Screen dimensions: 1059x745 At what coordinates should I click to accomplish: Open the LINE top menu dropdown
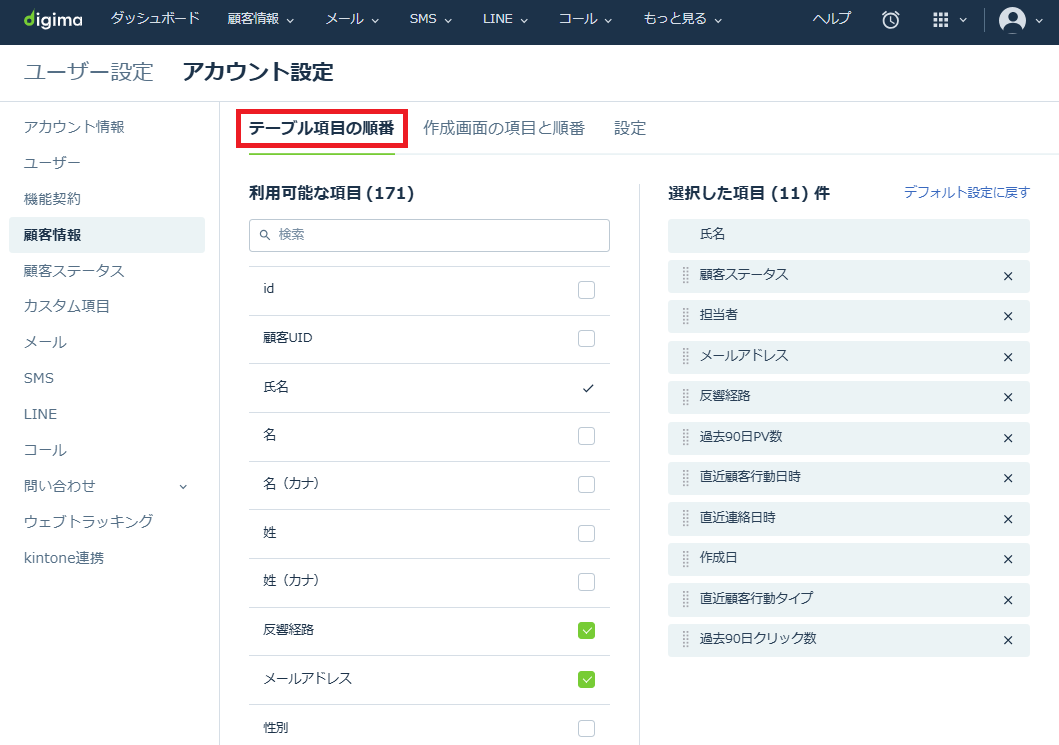tap(505, 19)
